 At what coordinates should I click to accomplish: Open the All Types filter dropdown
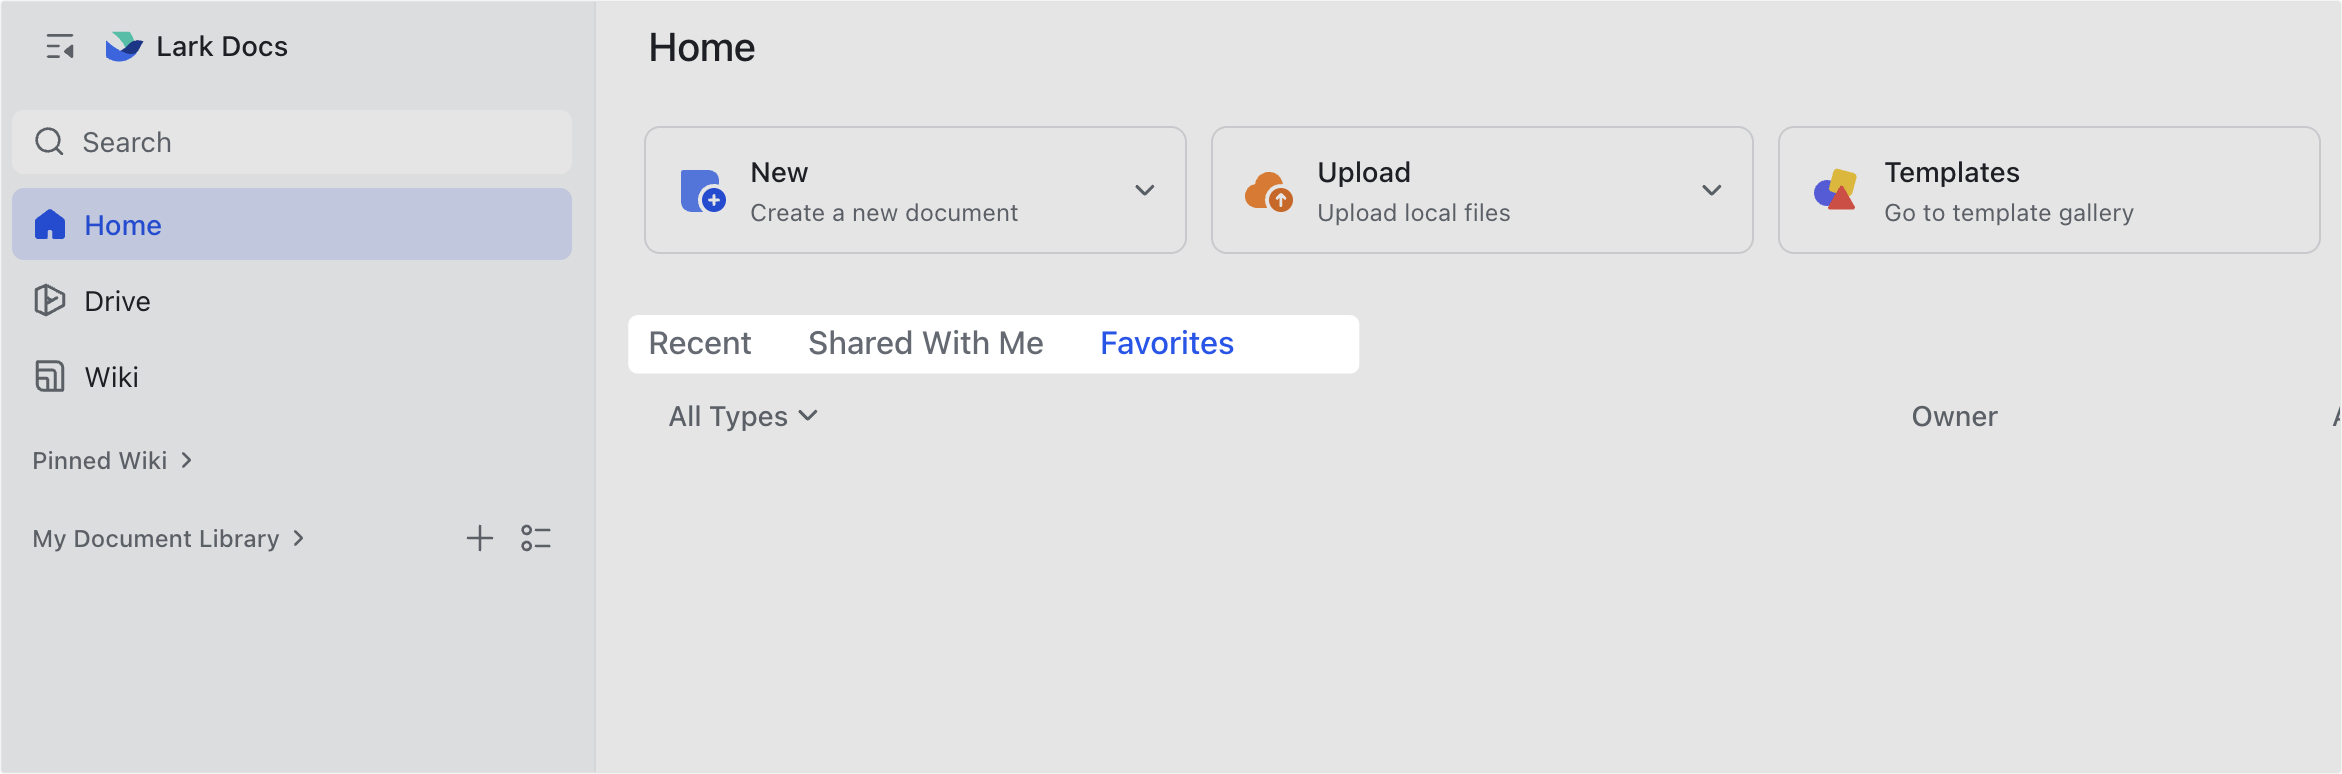pyautogui.click(x=743, y=416)
